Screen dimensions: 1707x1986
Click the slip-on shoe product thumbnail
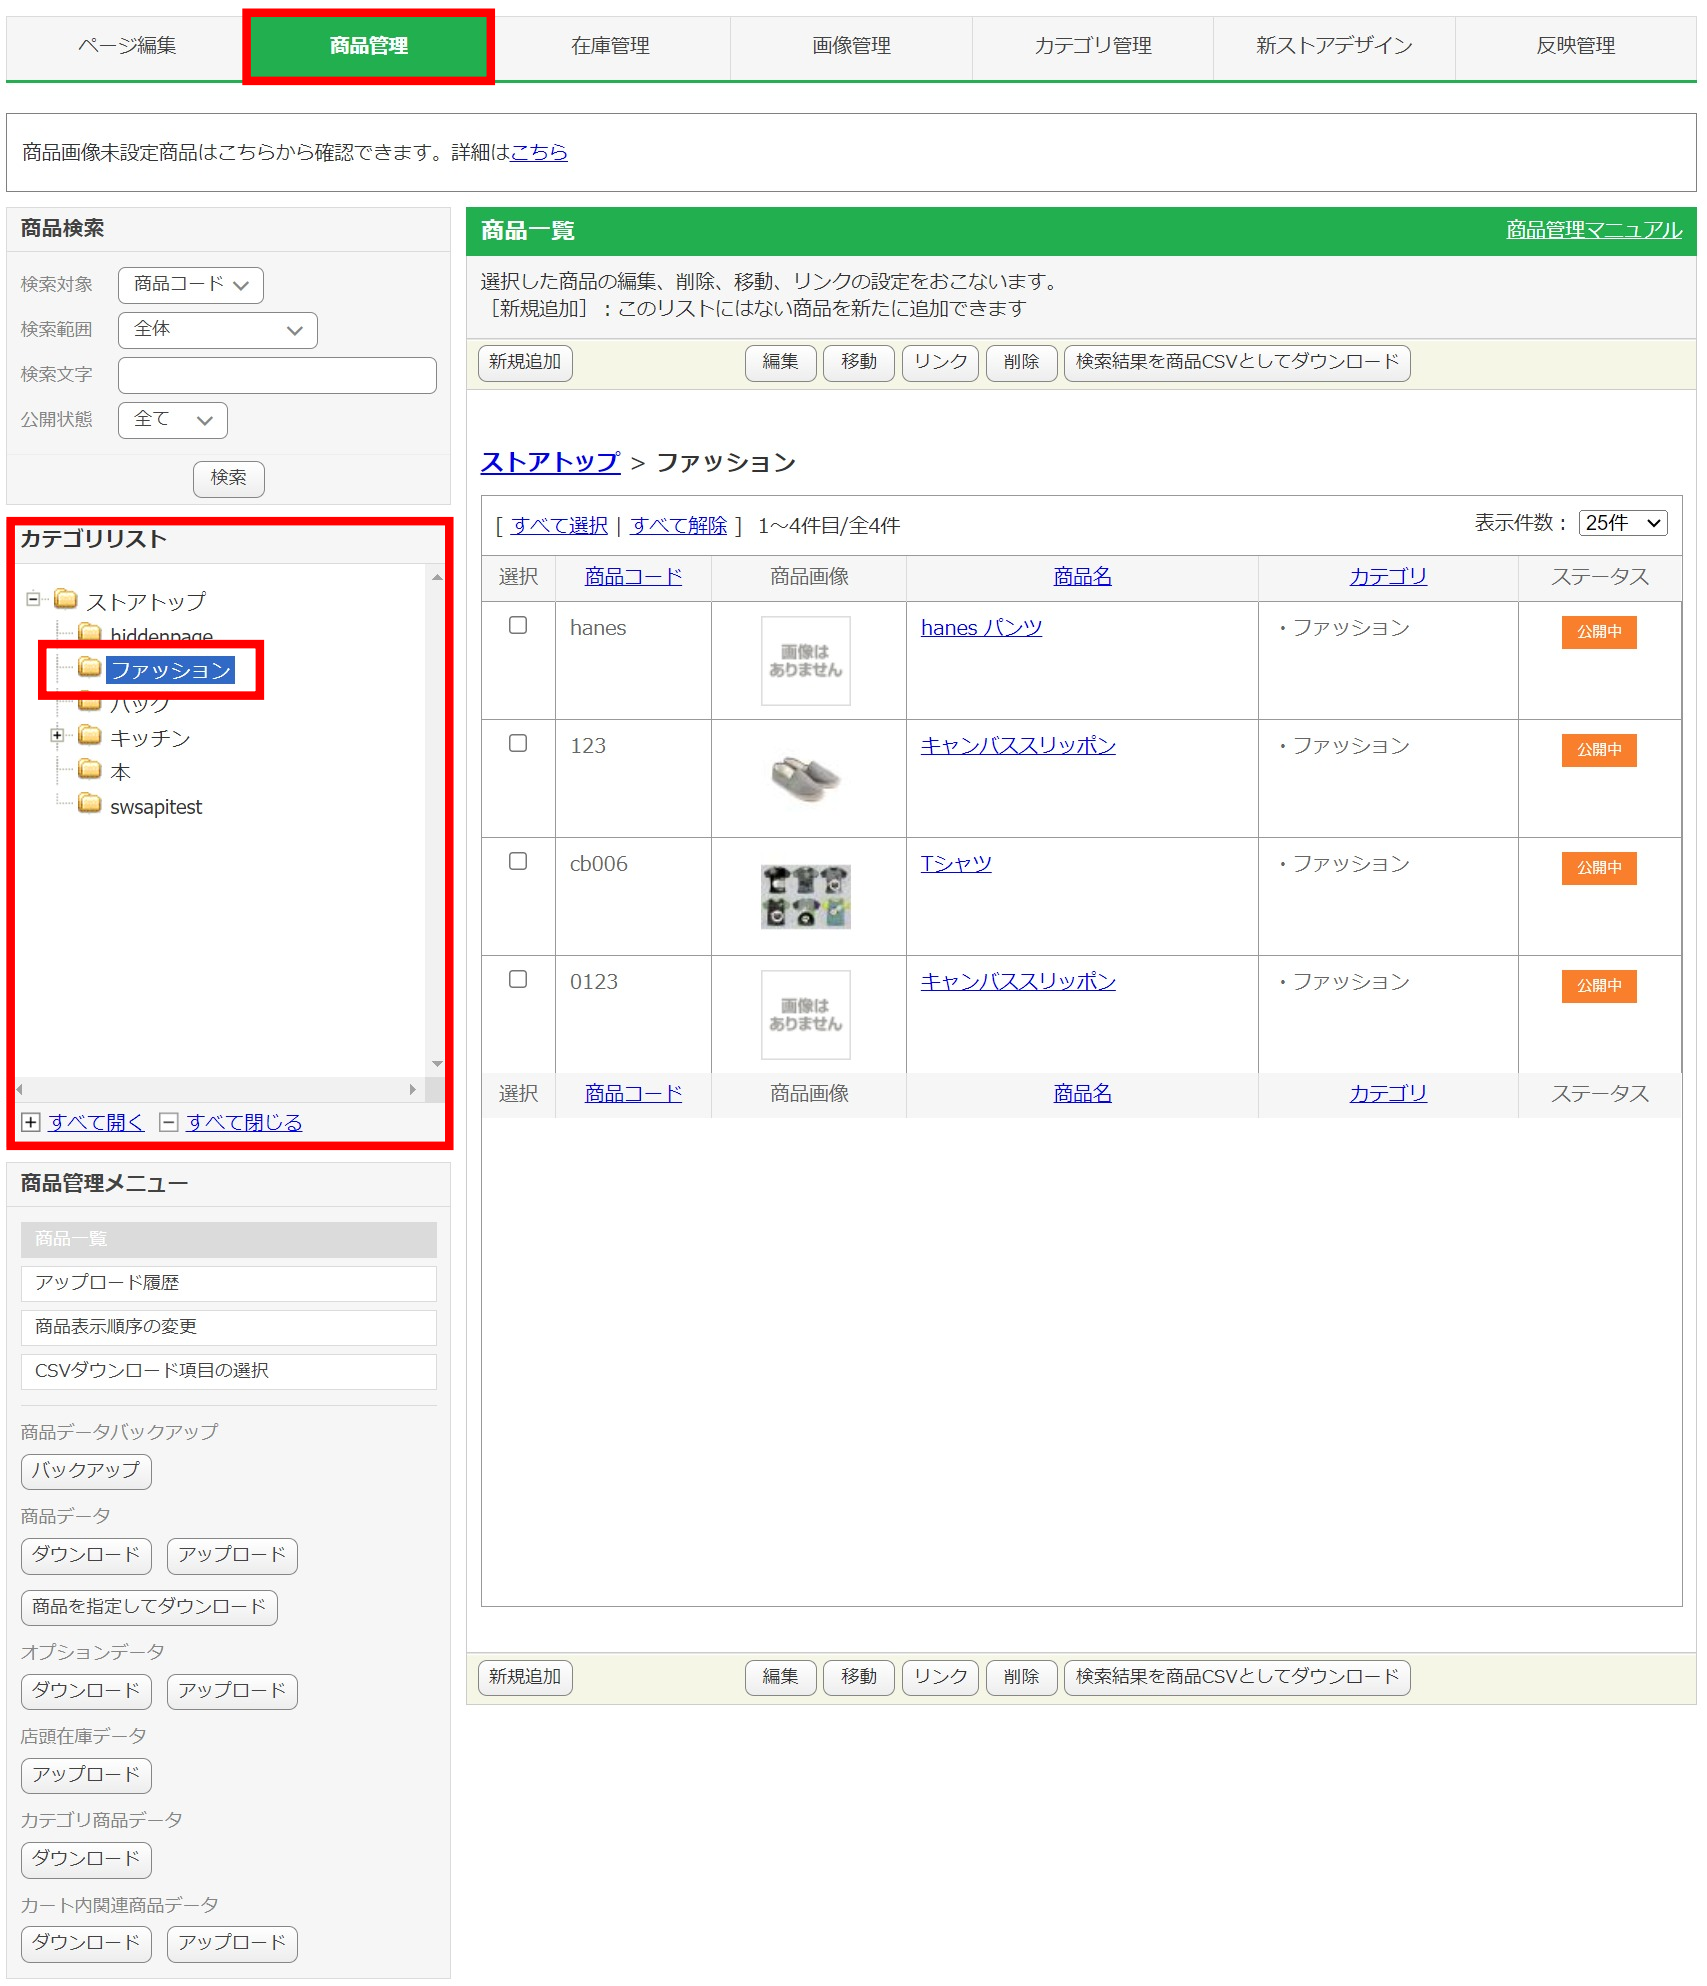(806, 778)
